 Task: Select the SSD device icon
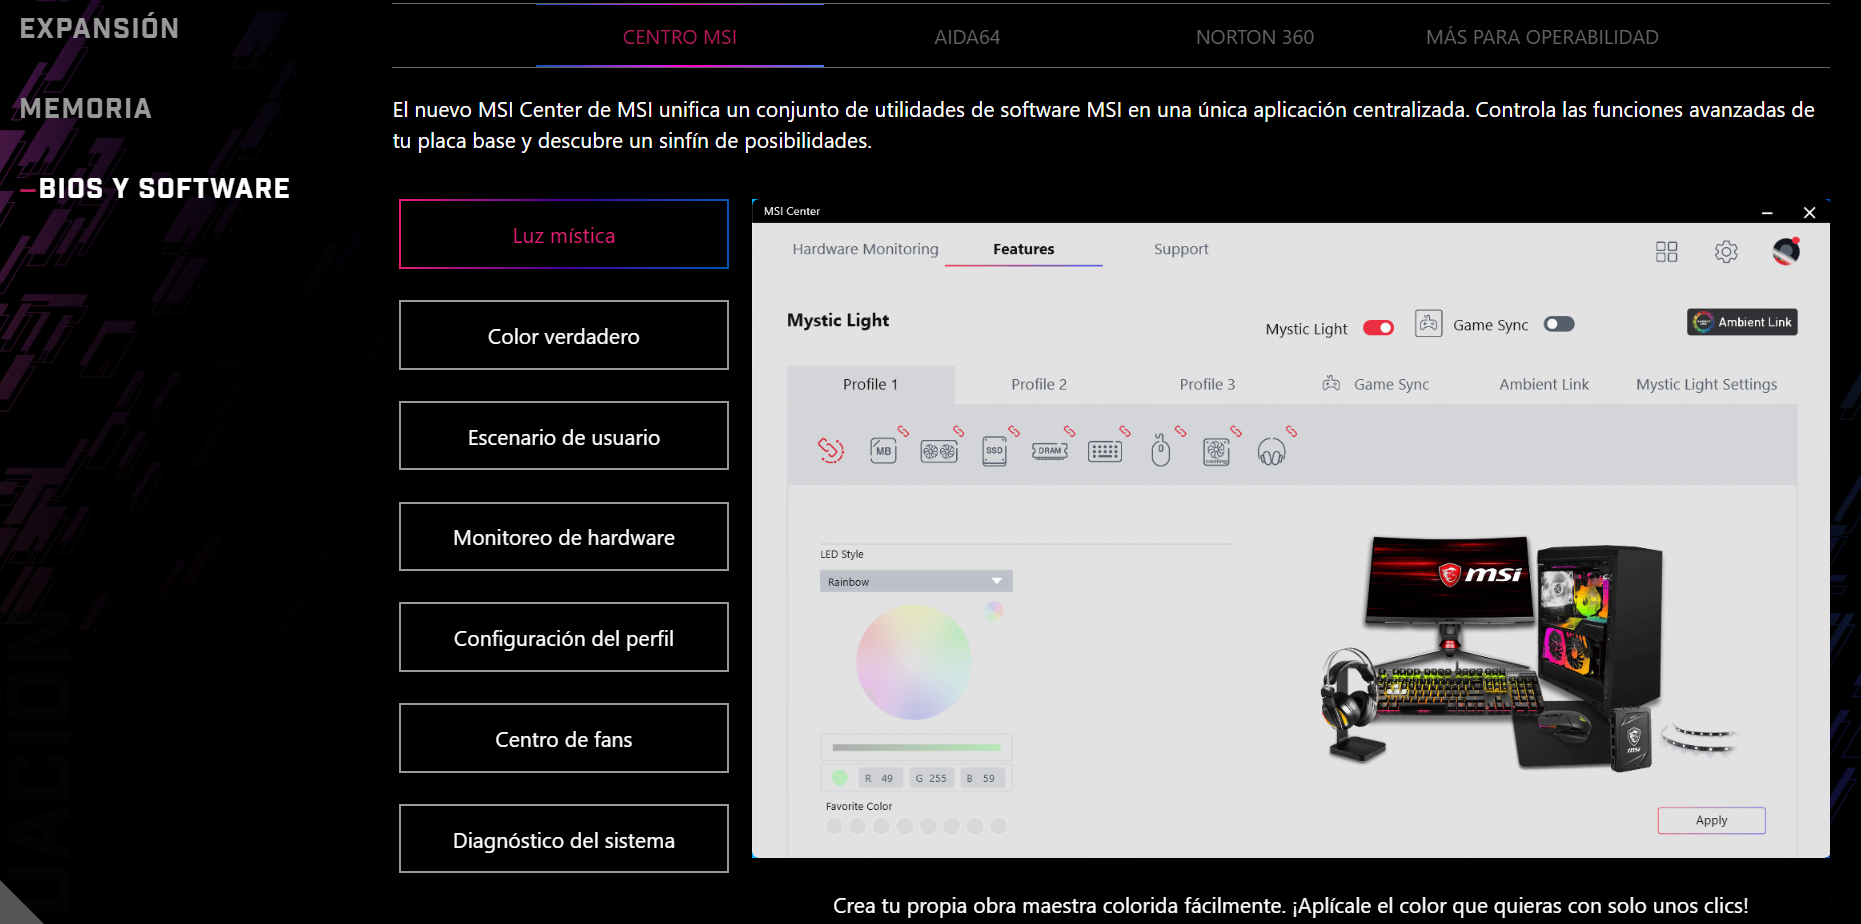tap(994, 451)
